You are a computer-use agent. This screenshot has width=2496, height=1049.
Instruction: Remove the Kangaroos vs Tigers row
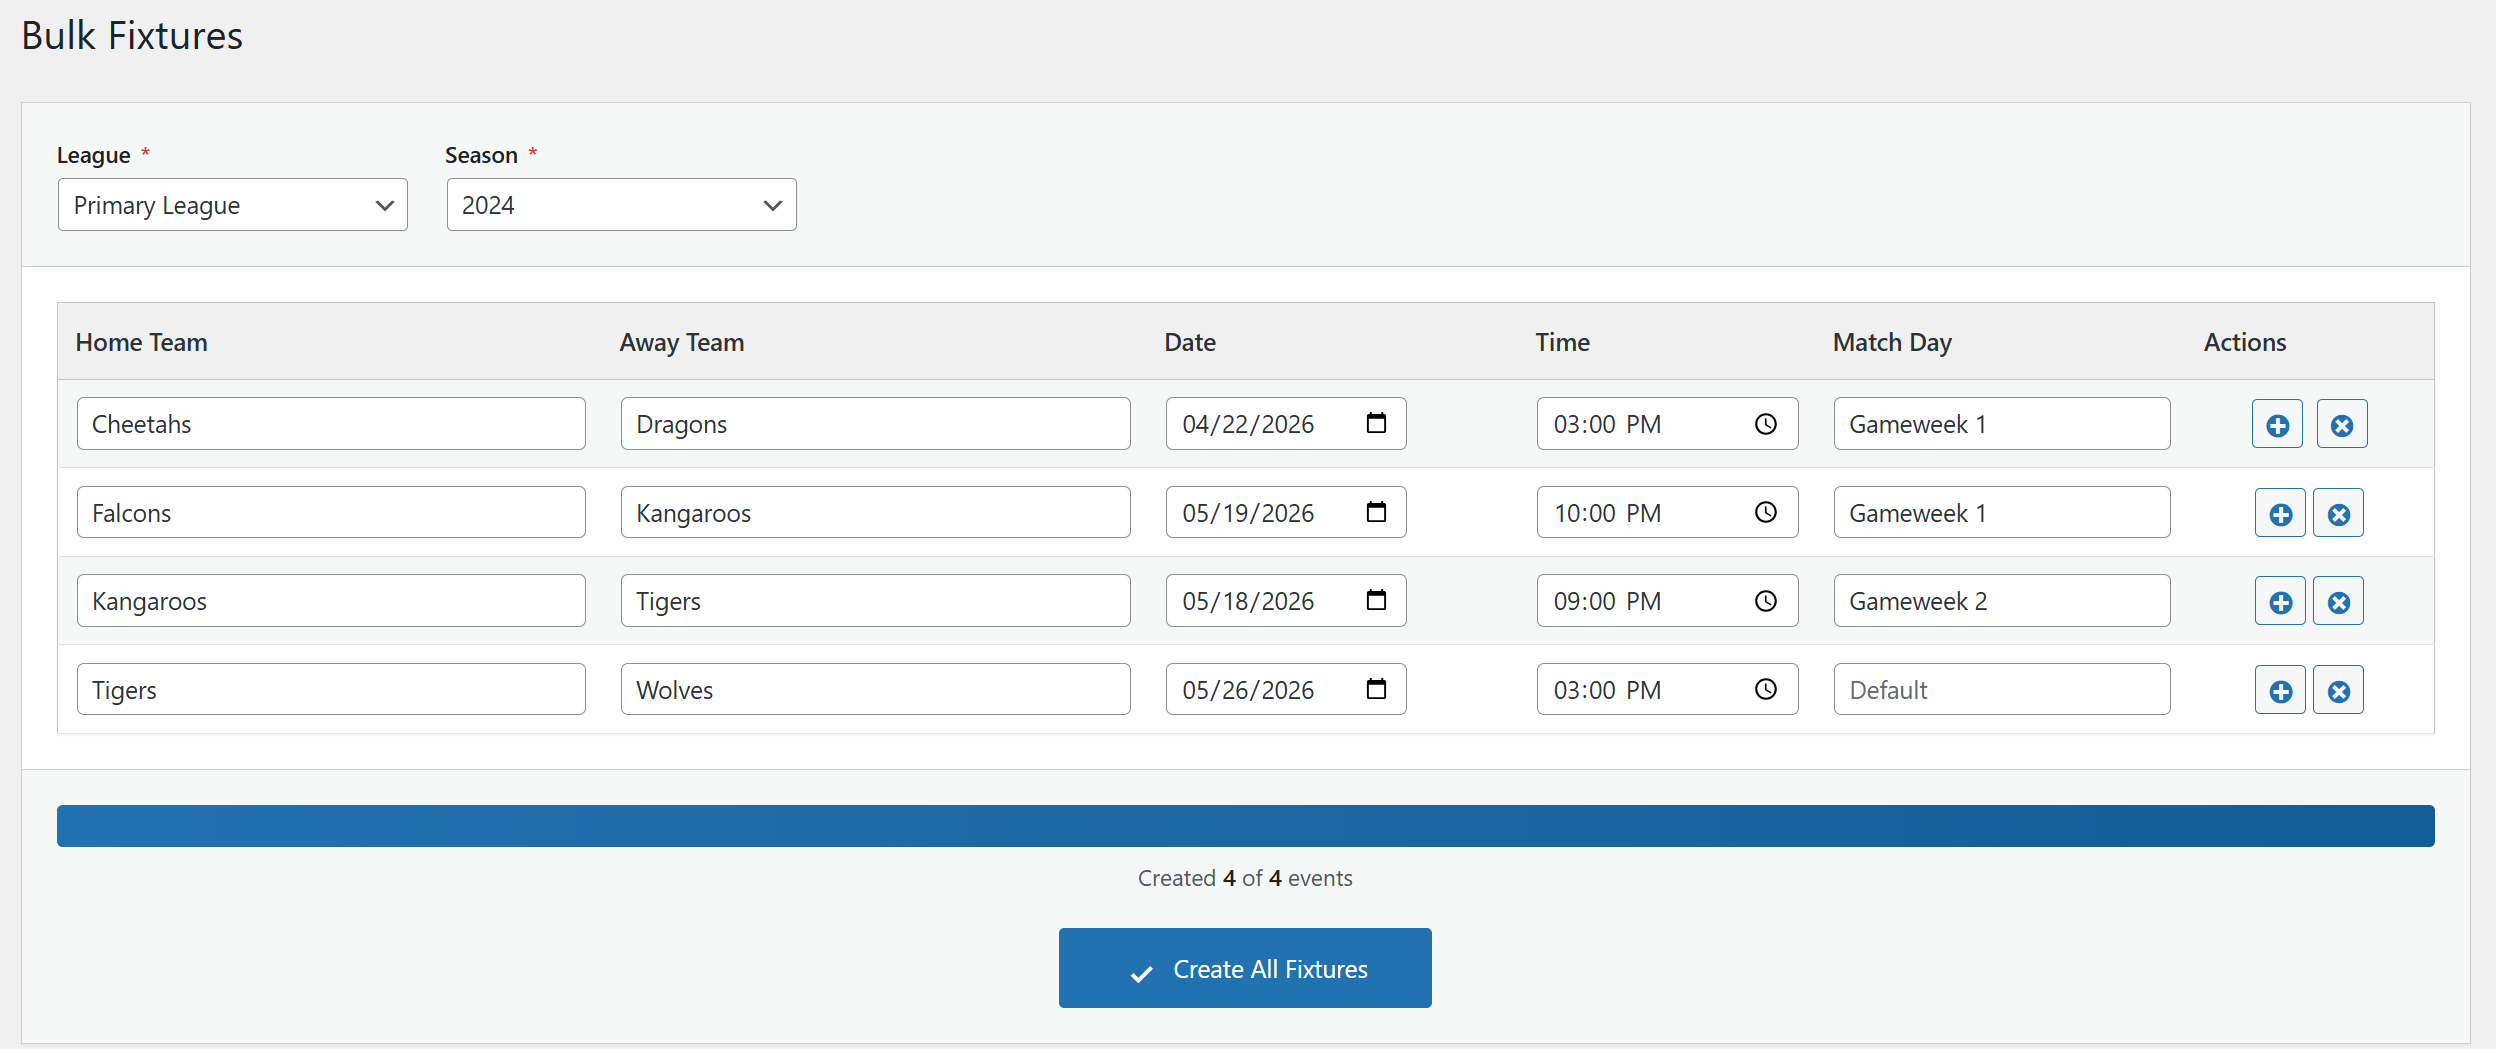click(x=2338, y=601)
